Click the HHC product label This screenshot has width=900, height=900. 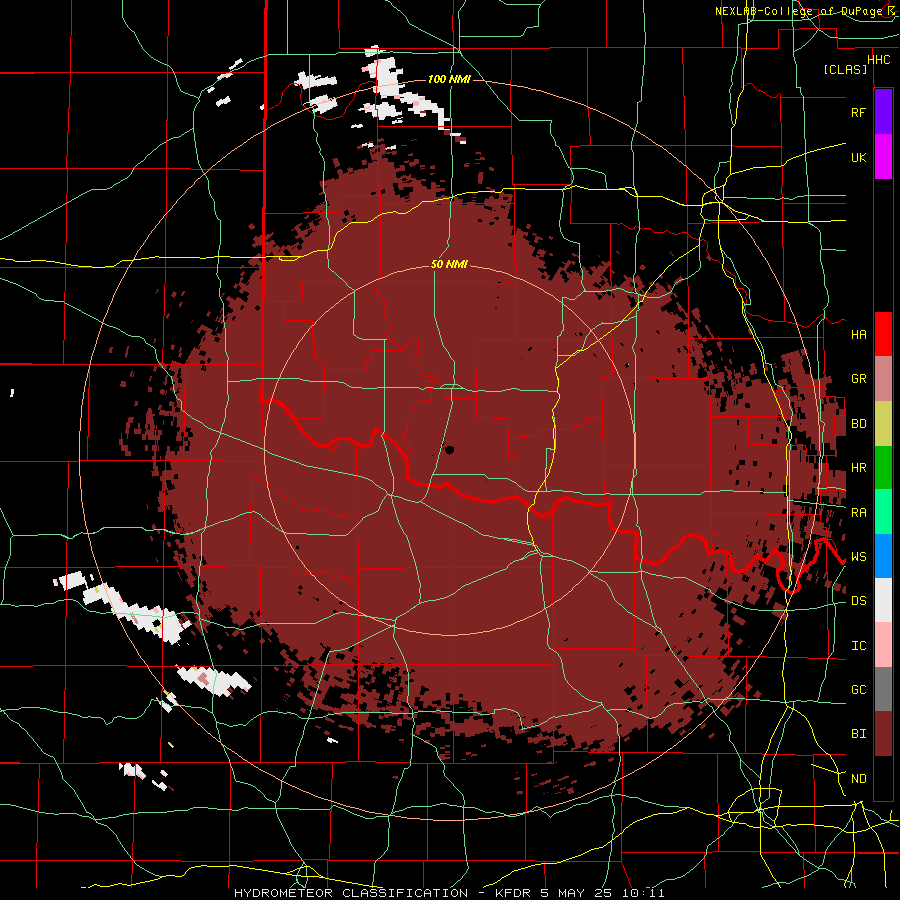878,59
